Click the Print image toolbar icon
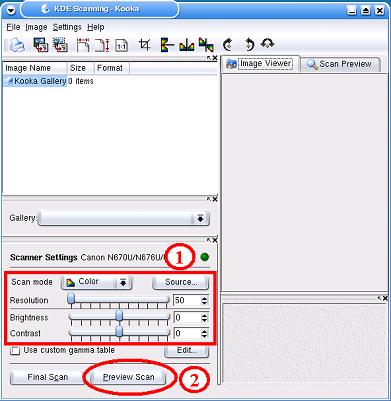 (17, 45)
